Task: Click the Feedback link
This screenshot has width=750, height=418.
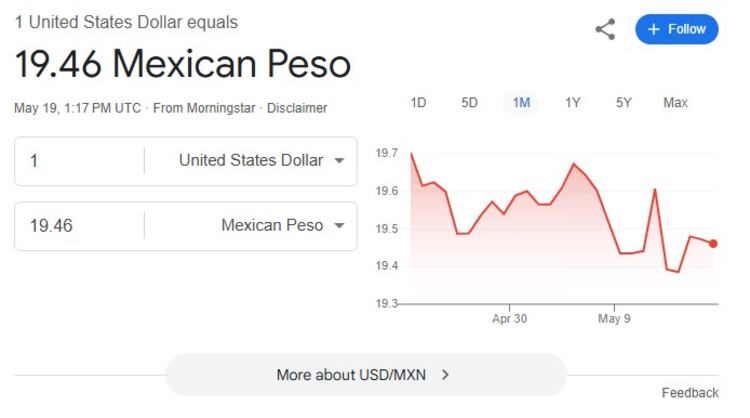Action: click(690, 393)
